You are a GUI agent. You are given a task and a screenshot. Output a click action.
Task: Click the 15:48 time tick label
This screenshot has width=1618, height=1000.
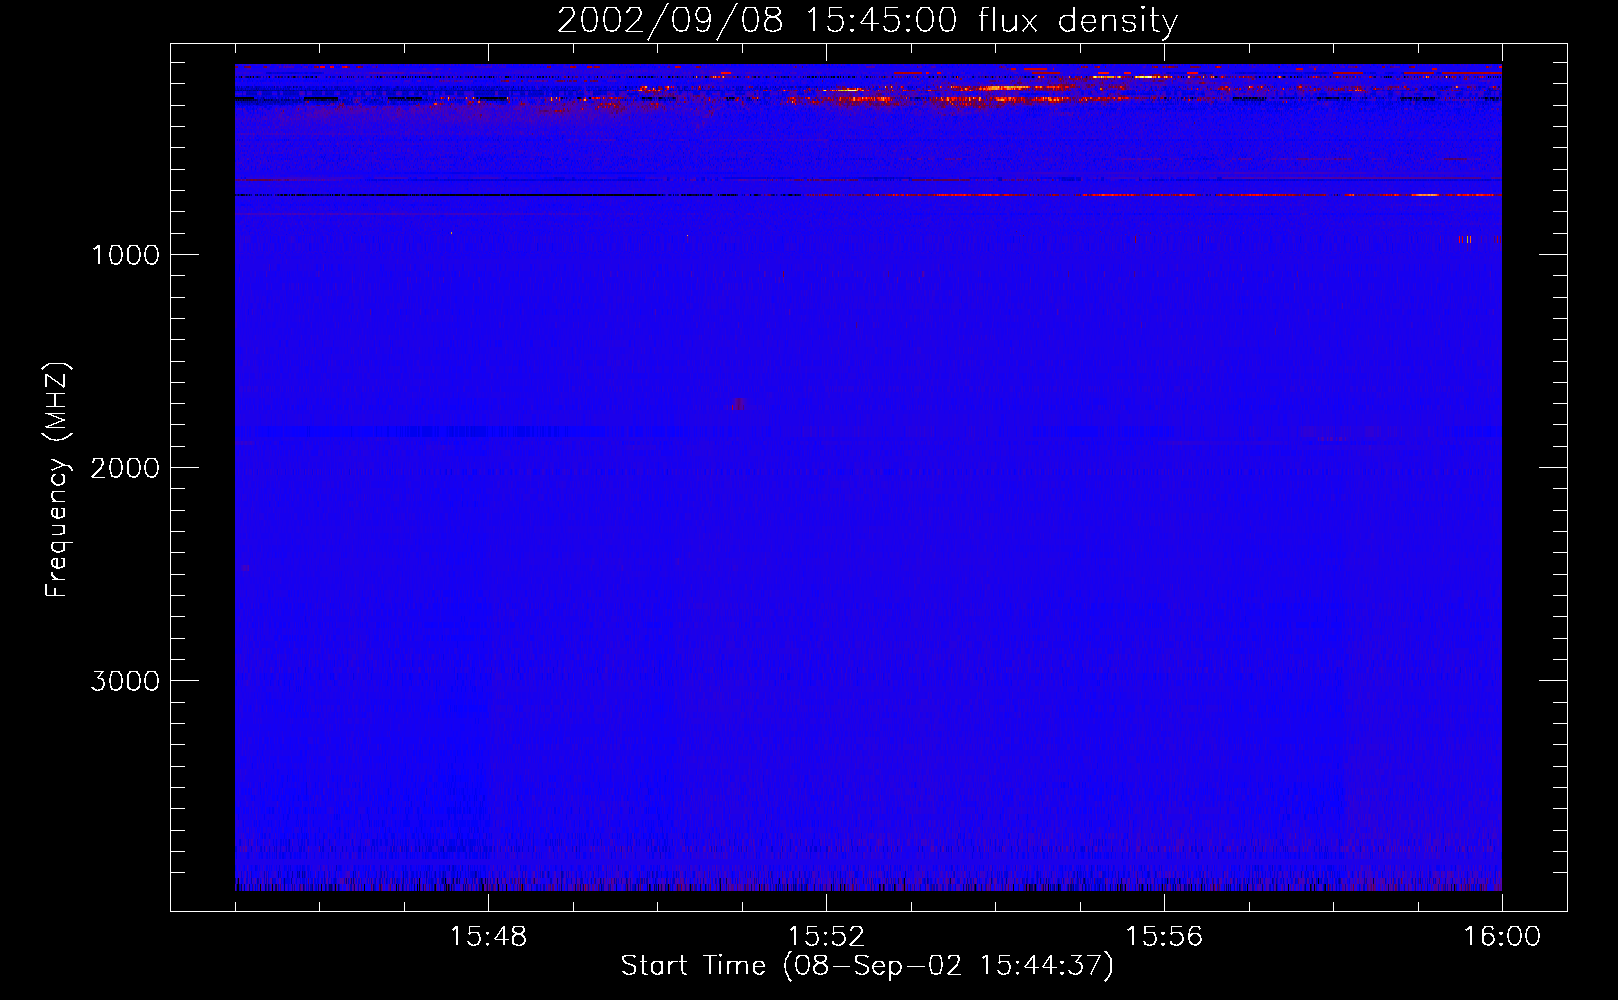488,937
